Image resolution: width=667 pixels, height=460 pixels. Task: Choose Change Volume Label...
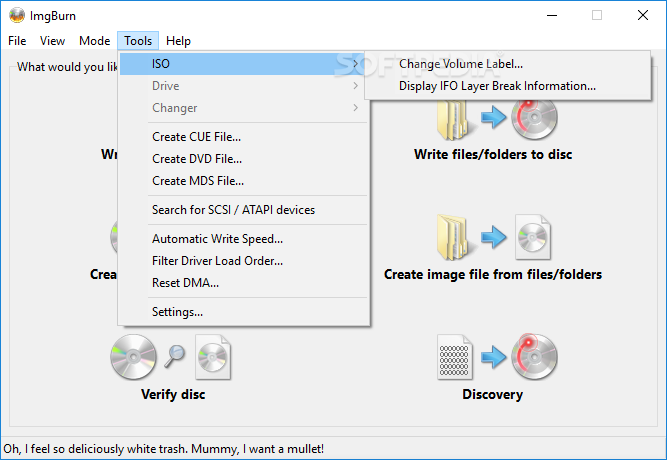[x=507, y=64]
